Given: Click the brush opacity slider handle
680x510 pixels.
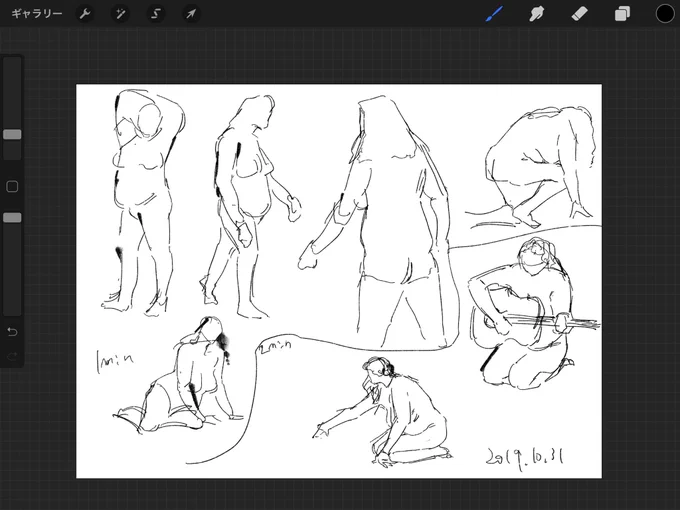Looking at the screenshot, I should [x=12, y=218].
